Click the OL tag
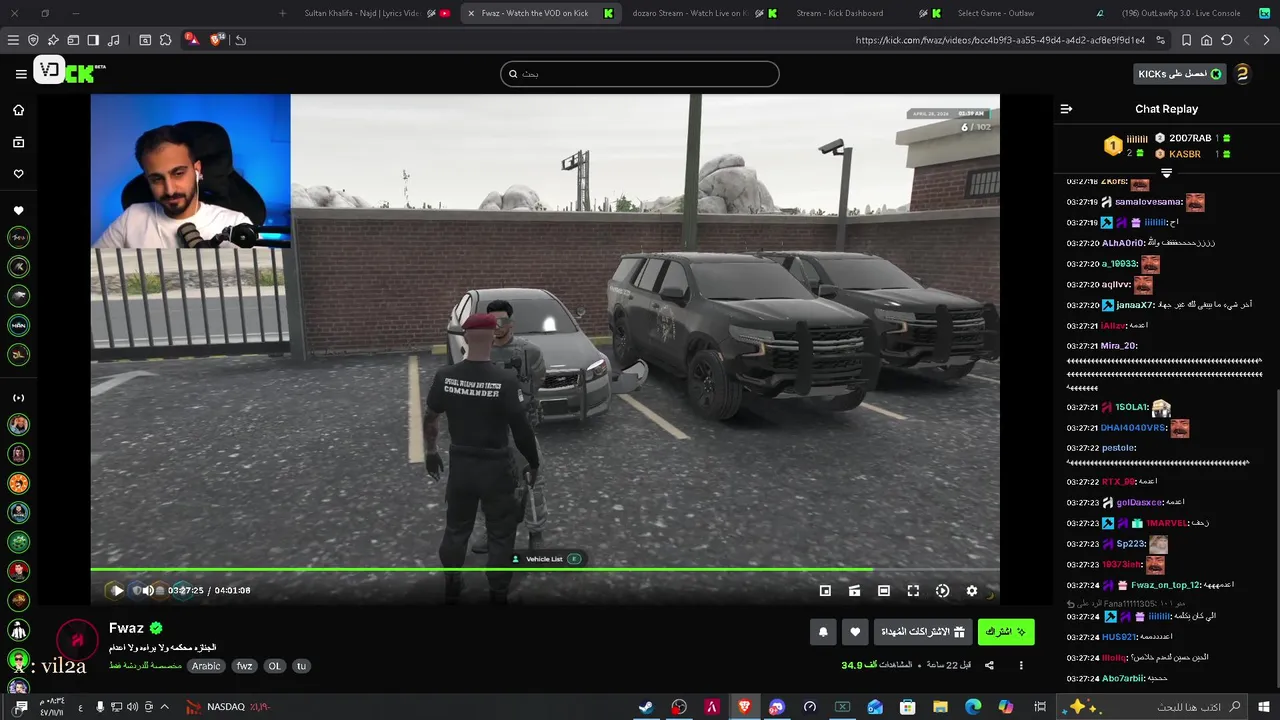 pyautogui.click(x=274, y=666)
